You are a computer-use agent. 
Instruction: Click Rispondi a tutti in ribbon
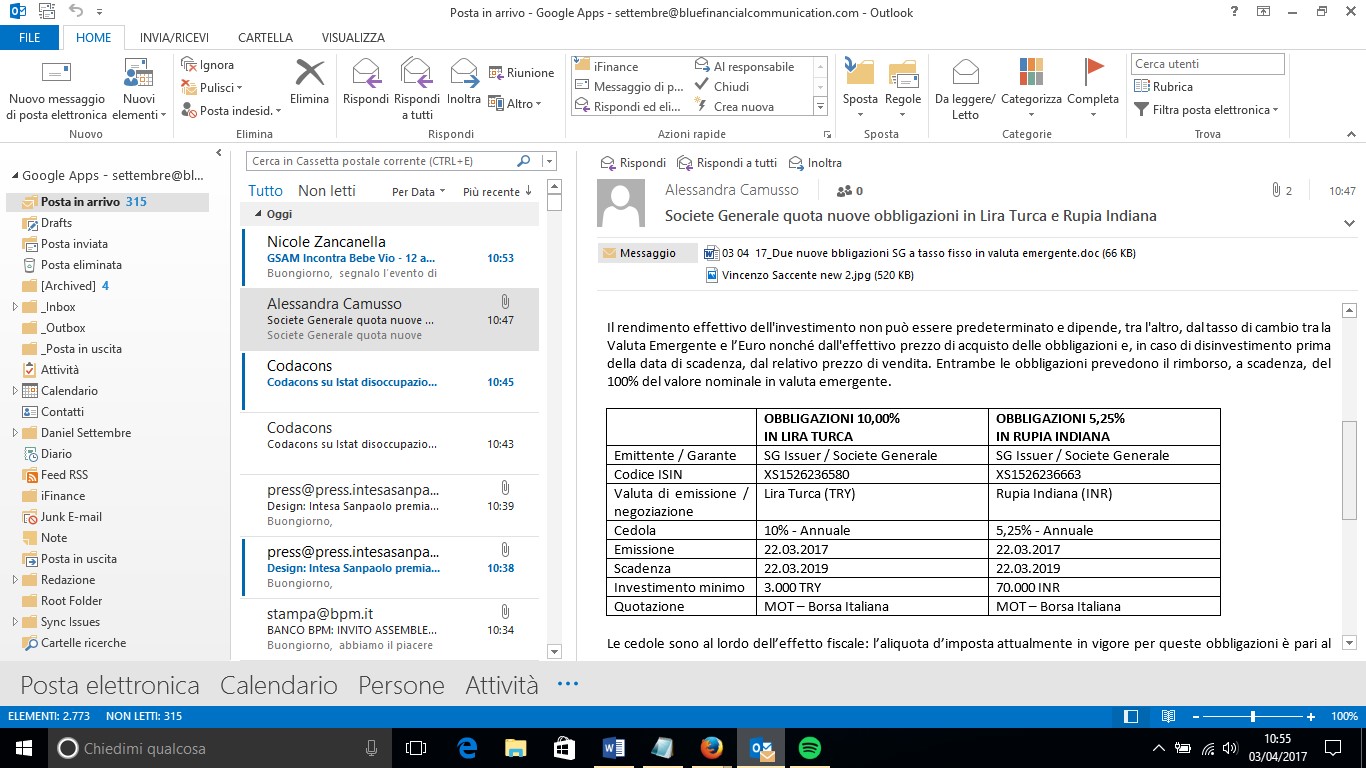417,90
